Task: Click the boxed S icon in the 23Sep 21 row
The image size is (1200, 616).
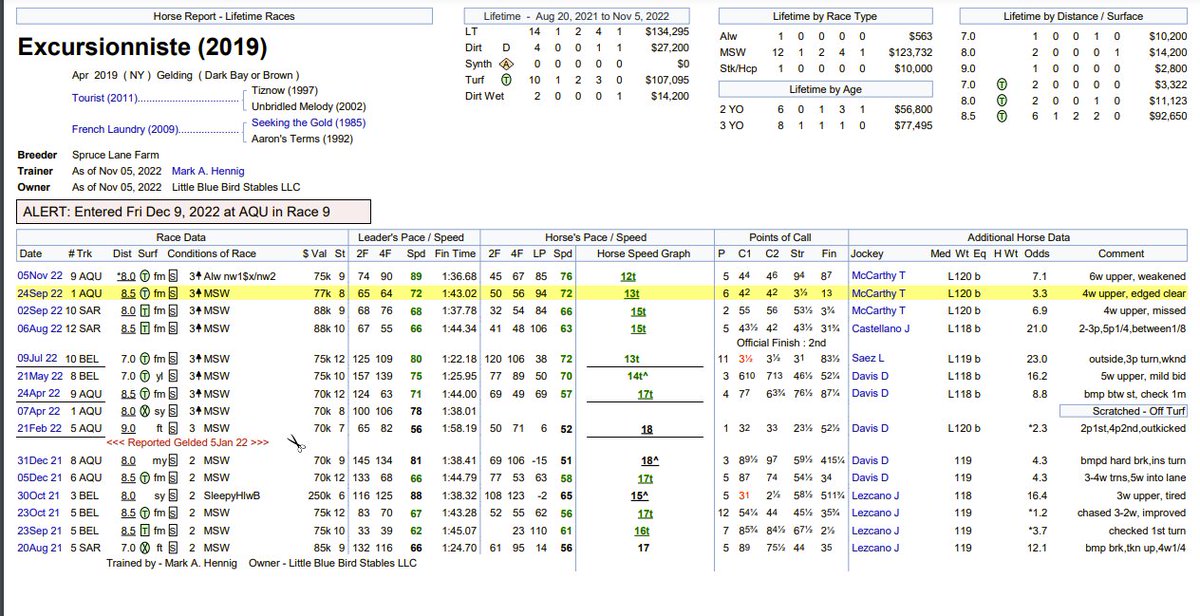Action: click(x=172, y=531)
